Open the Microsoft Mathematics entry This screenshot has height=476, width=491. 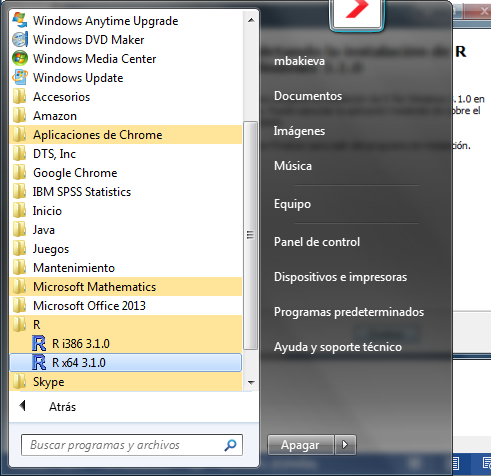click(x=126, y=286)
